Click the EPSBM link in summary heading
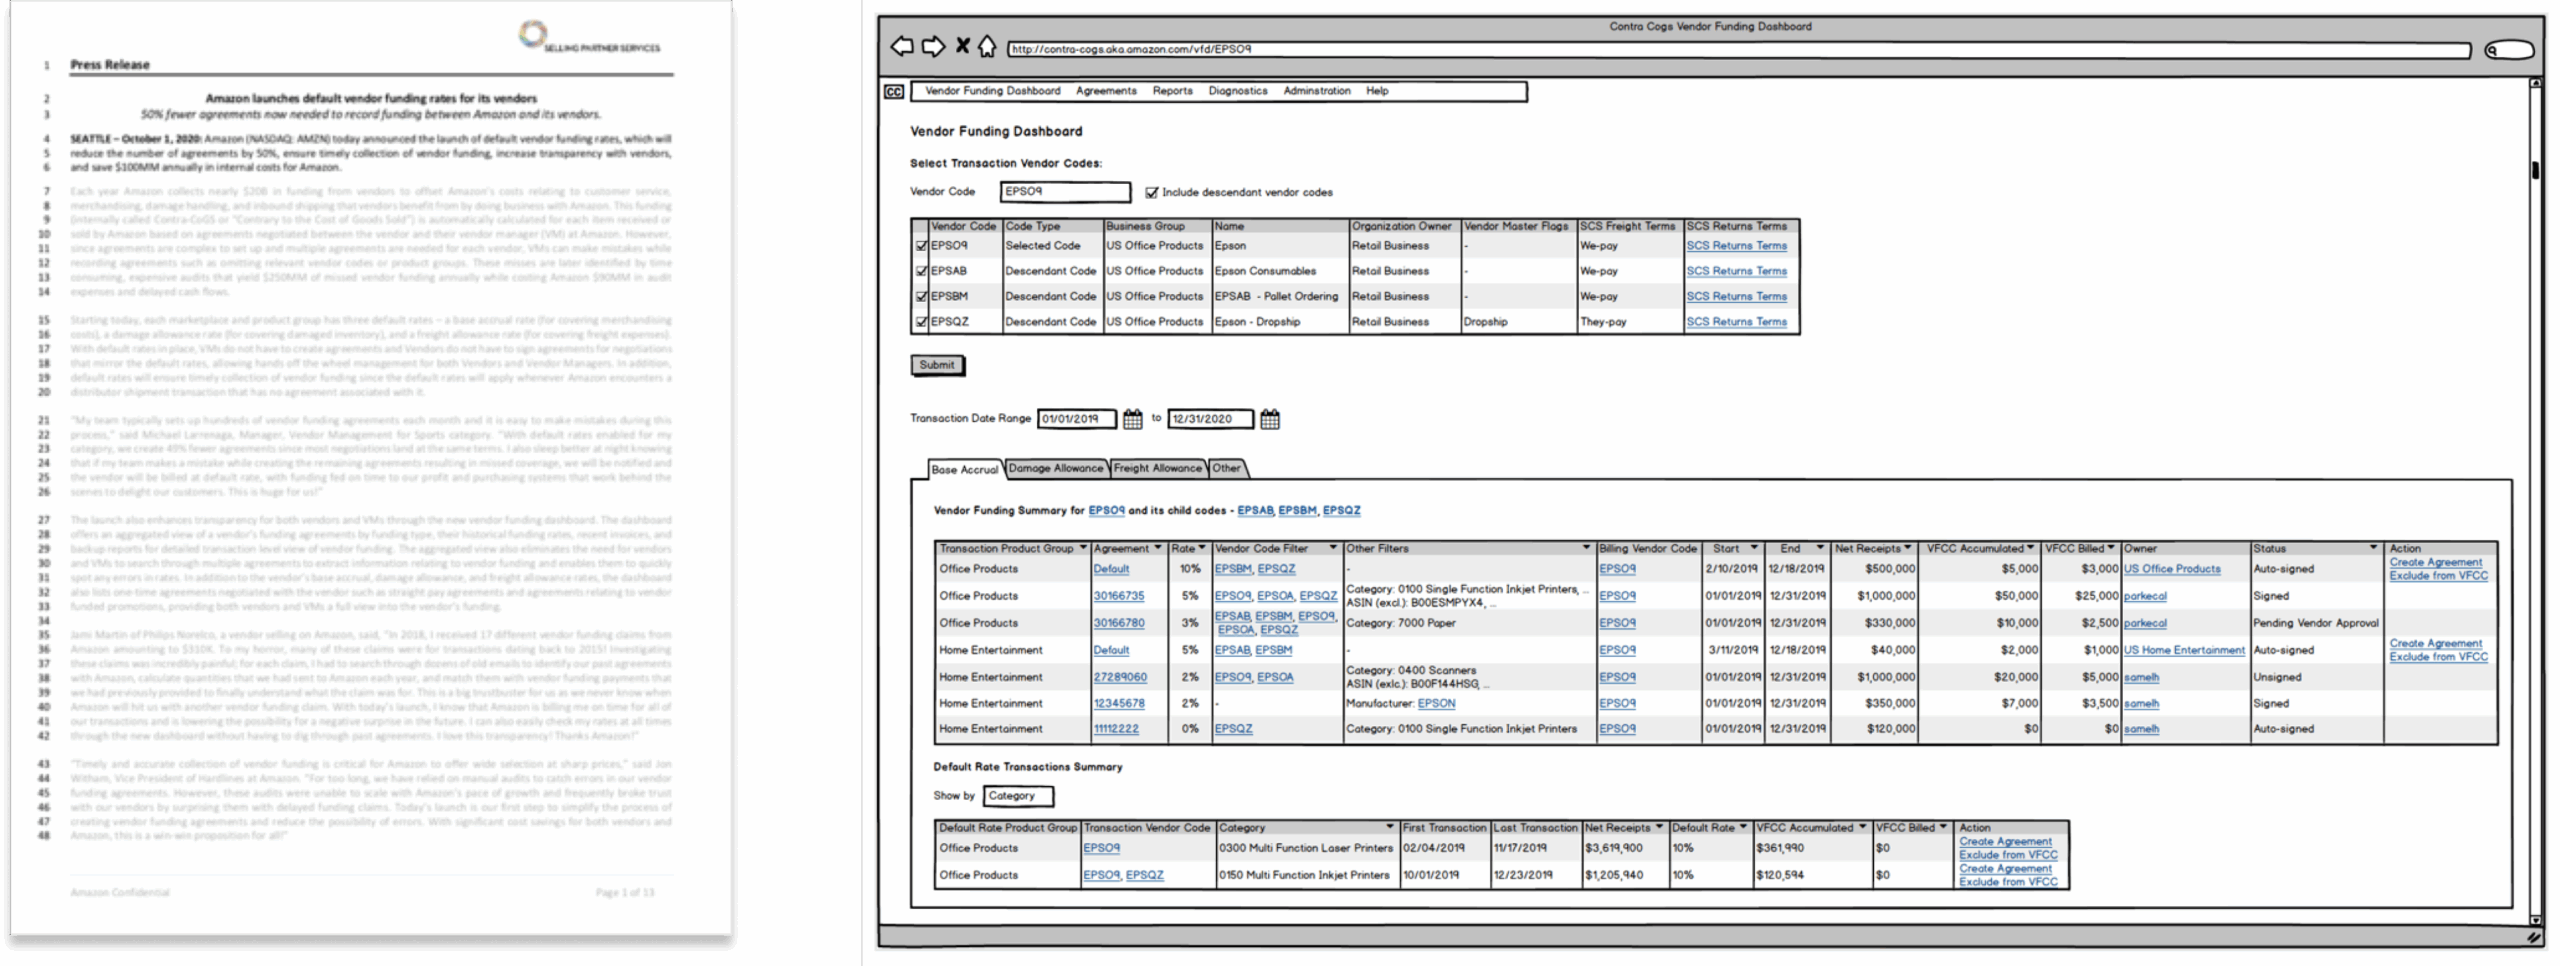This screenshot has height=966, width=2560. click(1297, 510)
